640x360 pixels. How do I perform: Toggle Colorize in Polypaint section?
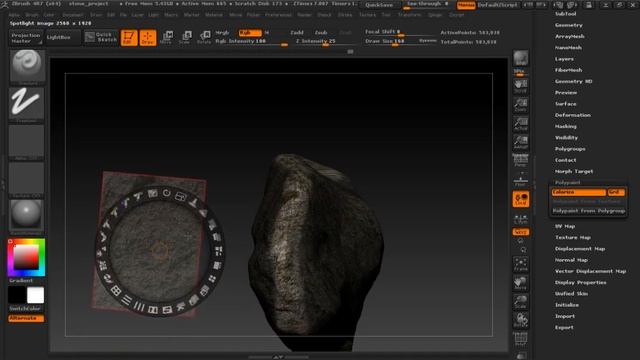[578, 192]
